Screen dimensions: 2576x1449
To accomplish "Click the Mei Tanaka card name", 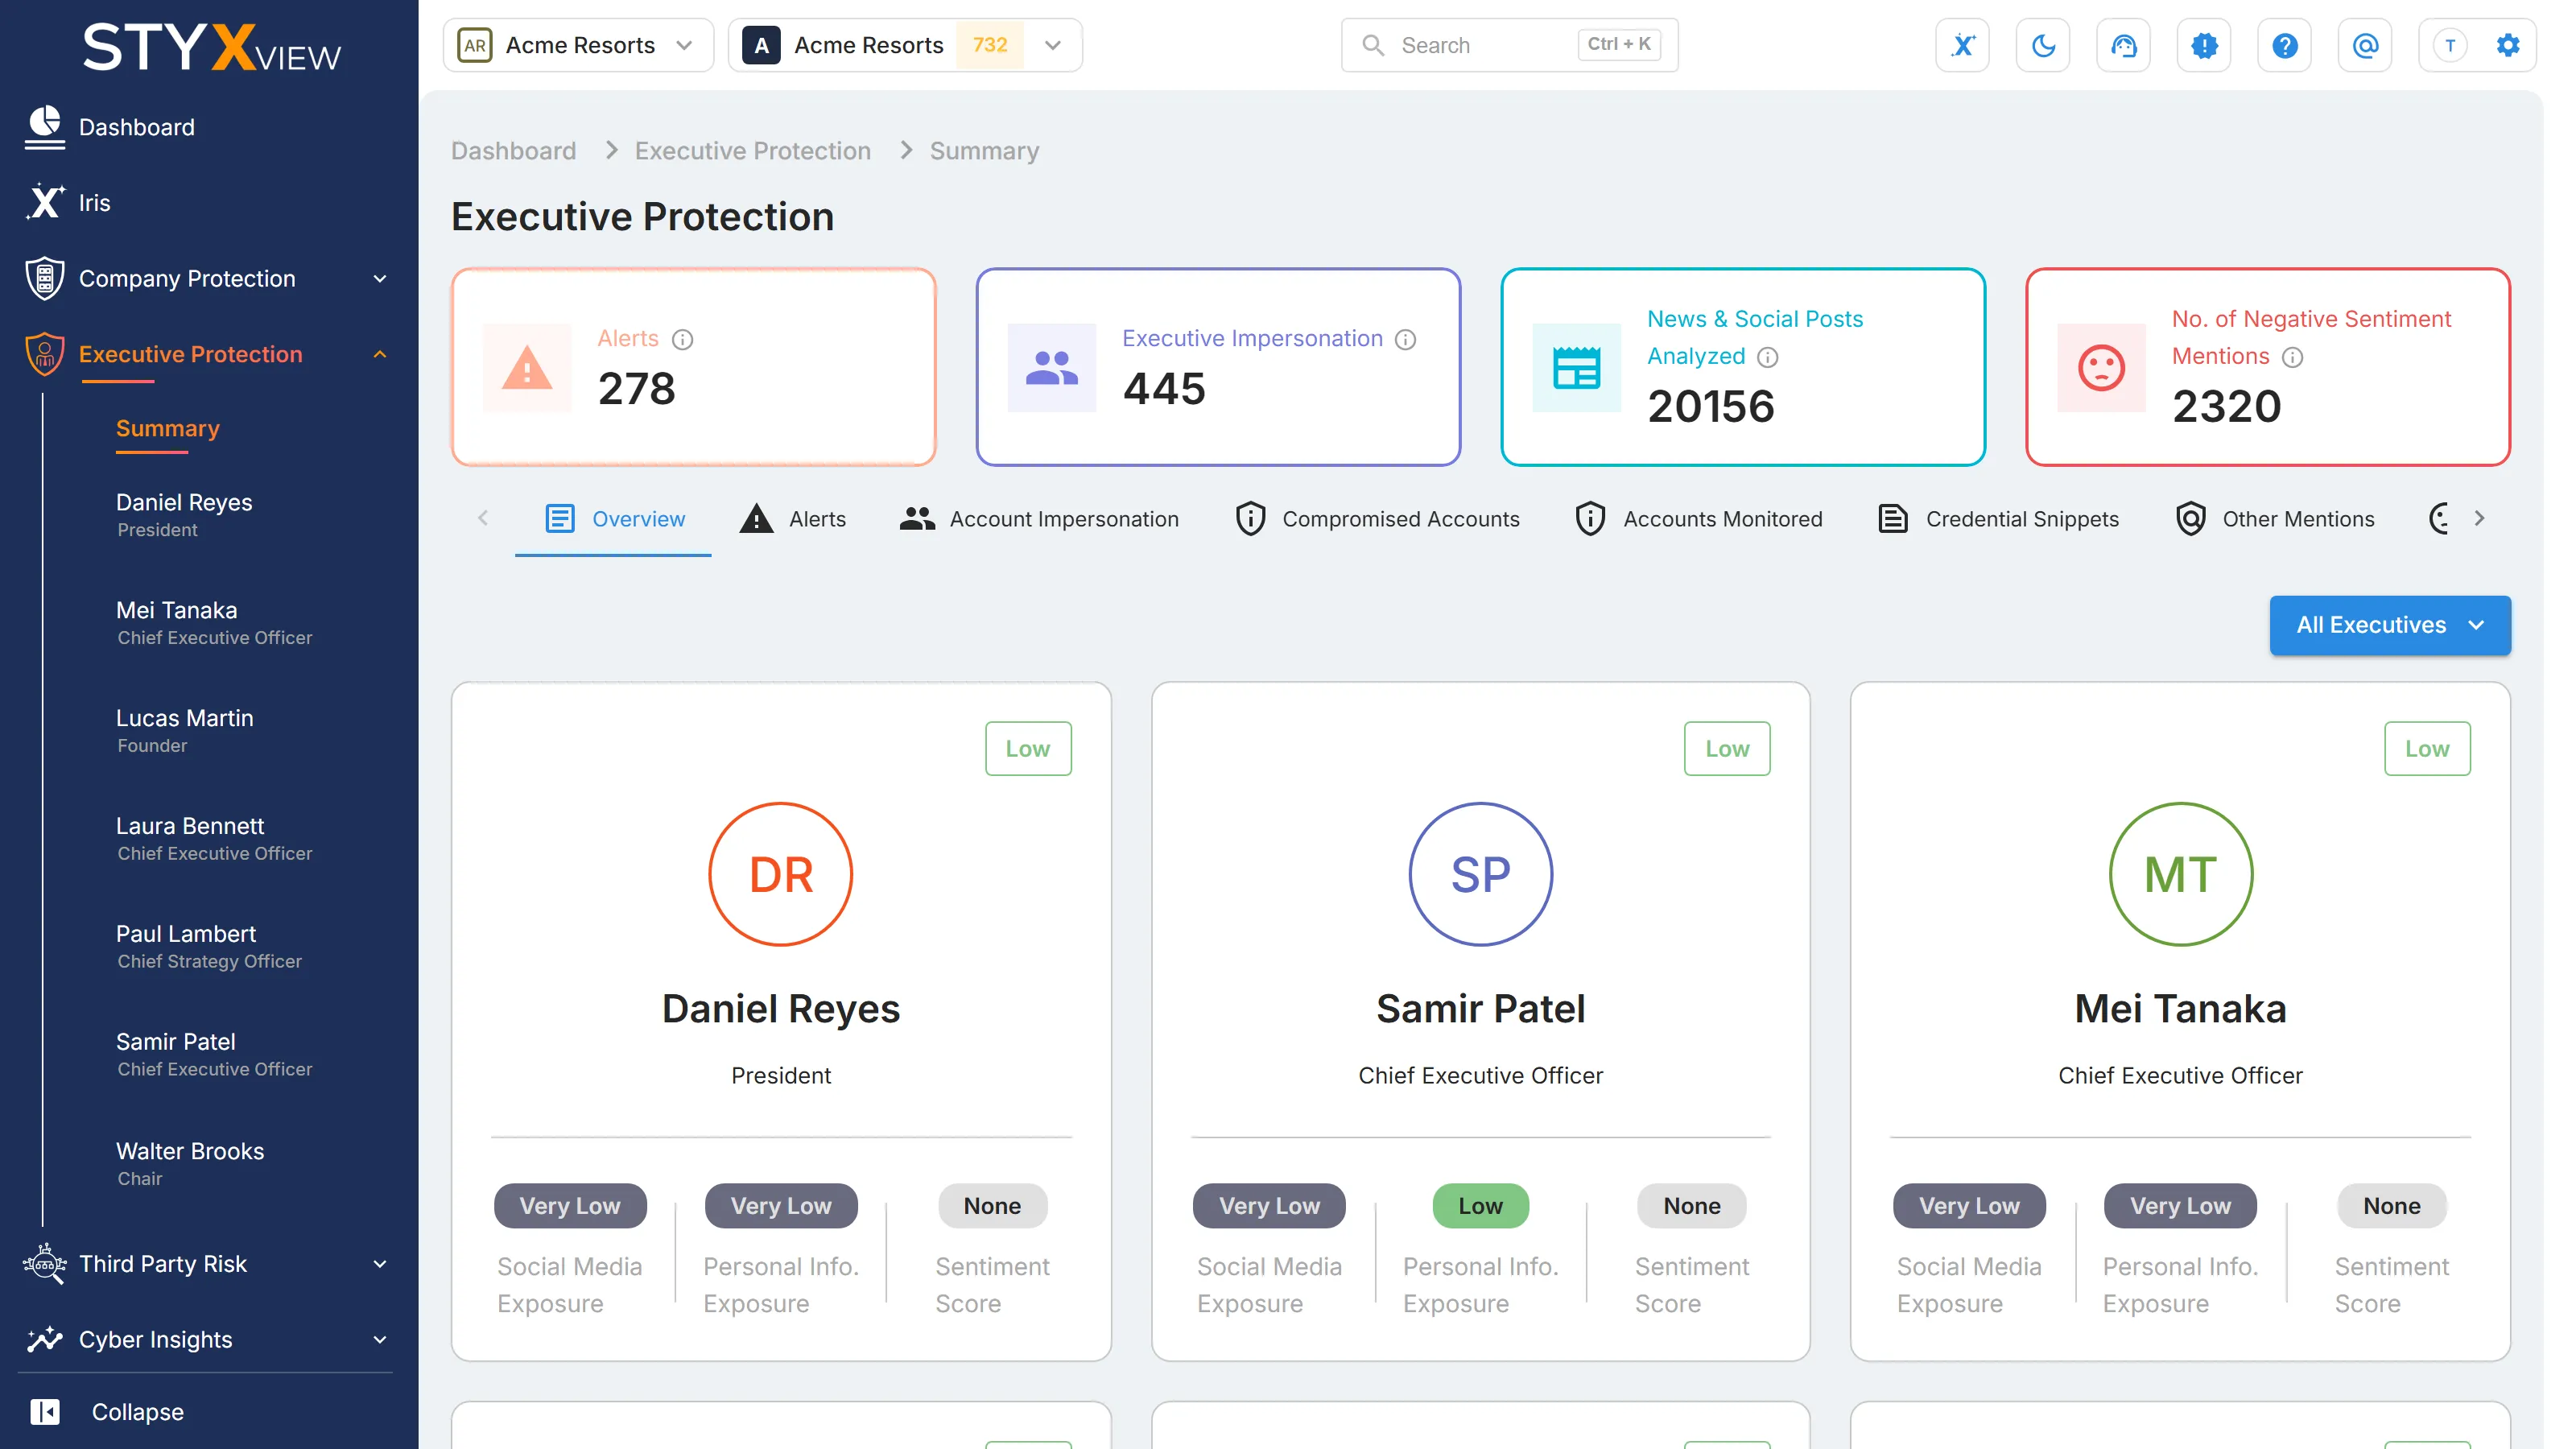I will [2180, 1009].
